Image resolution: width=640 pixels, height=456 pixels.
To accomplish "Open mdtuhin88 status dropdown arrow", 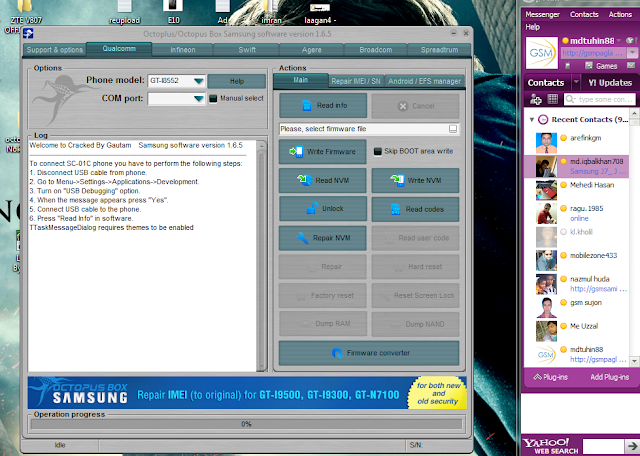I will click(619, 40).
